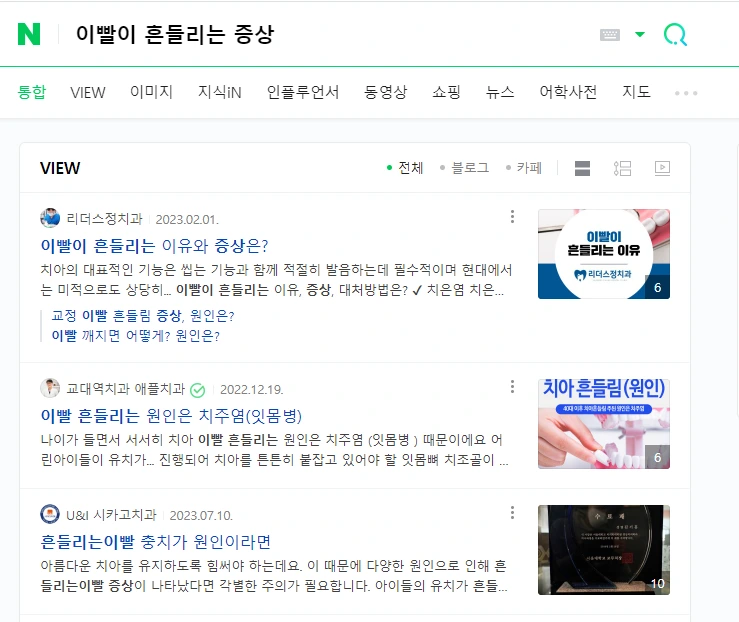Image resolution: width=739 pixels, height=622 pixels.
Task: Select the 전체 filter option
Action: pyautogui.click(x=405, y=168)
